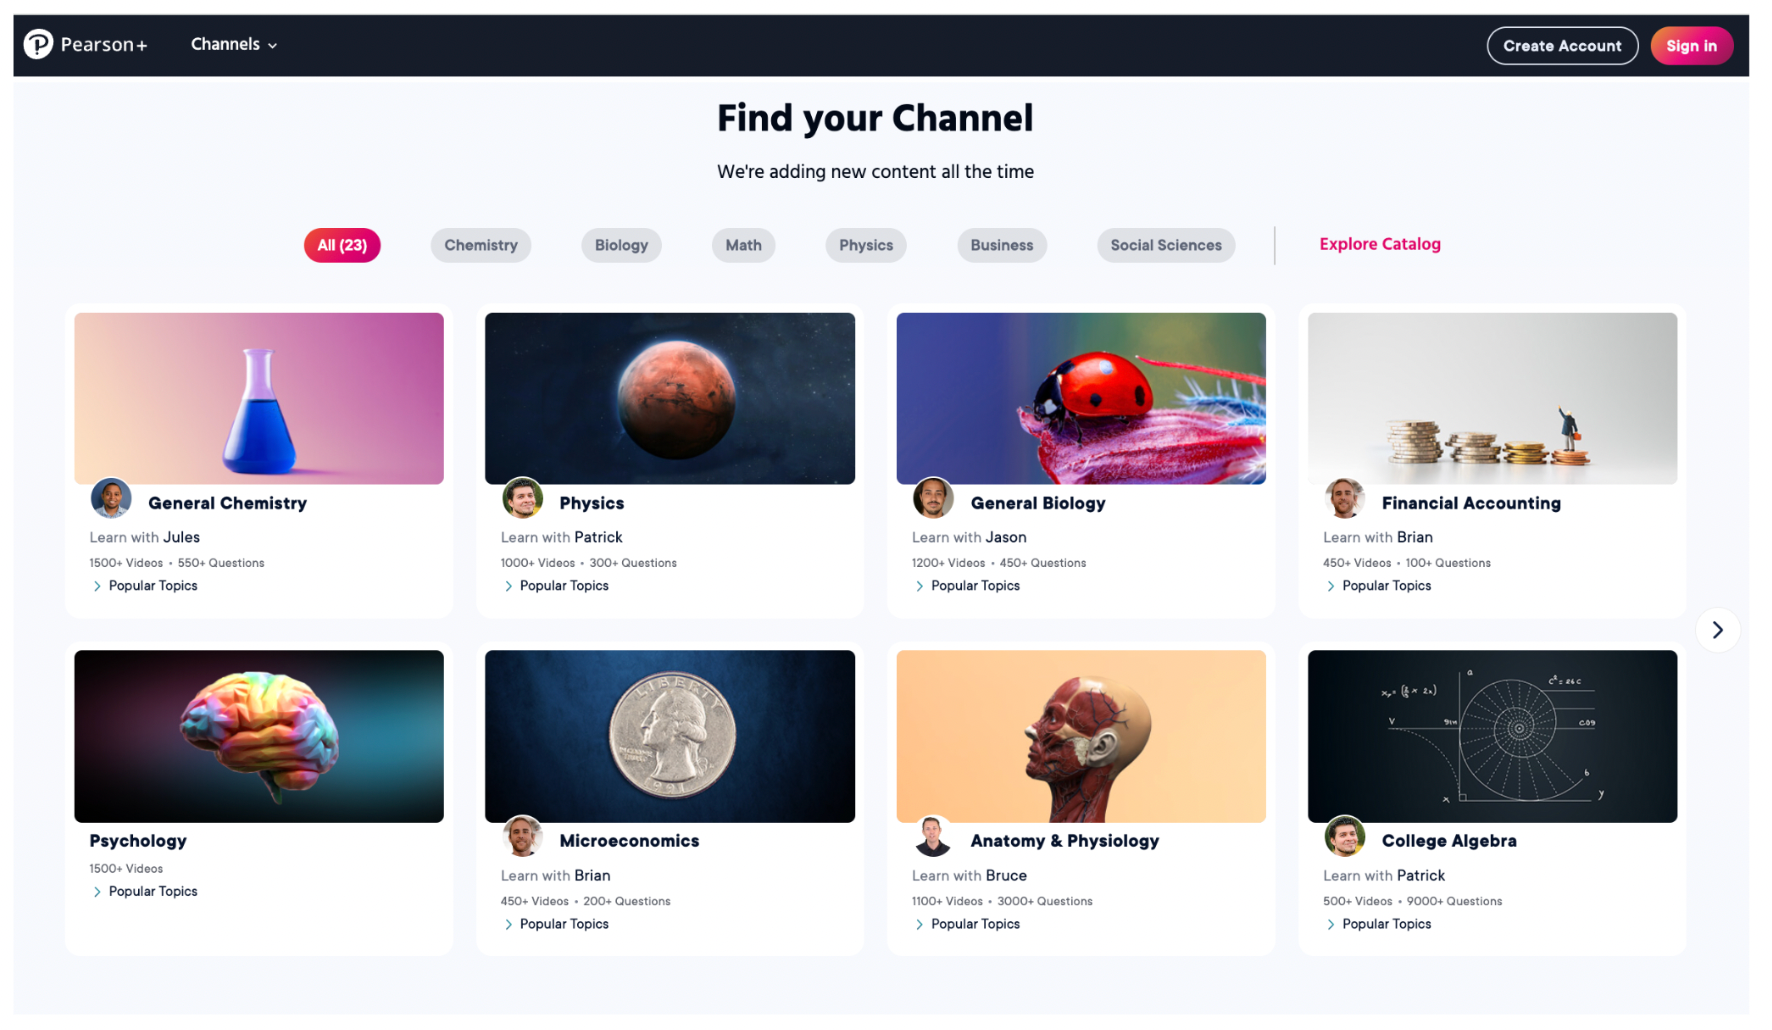Click "450+ Videos • 200+ Questions" text
This screenshot has height=1030, width=1772.
tap(585, 901)
